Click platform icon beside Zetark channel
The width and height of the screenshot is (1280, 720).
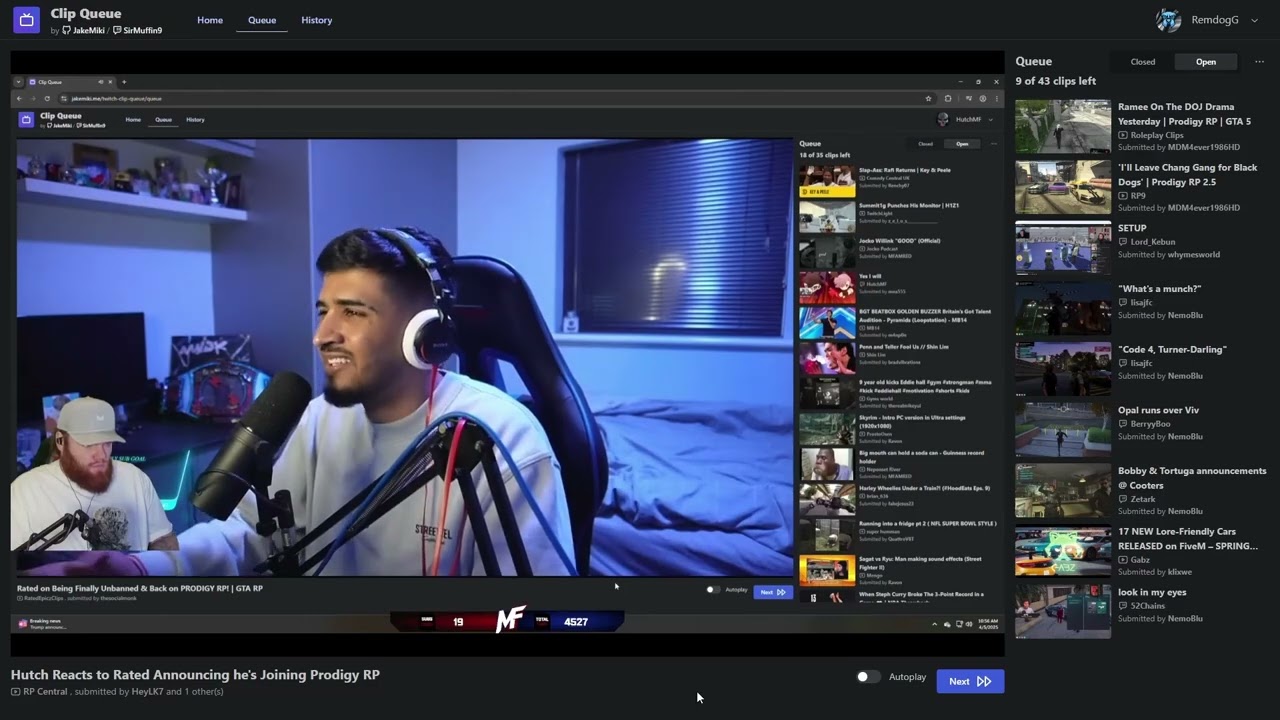(x=1123, y=499)
